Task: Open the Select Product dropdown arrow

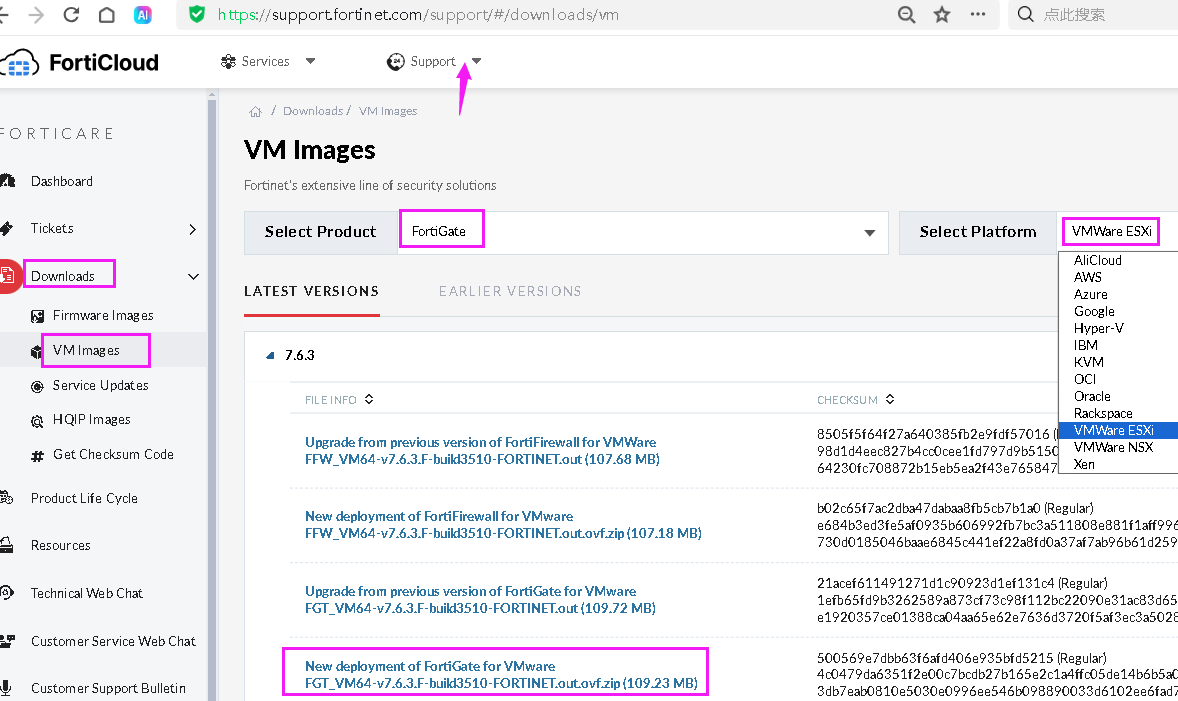Action: point(869,233)
